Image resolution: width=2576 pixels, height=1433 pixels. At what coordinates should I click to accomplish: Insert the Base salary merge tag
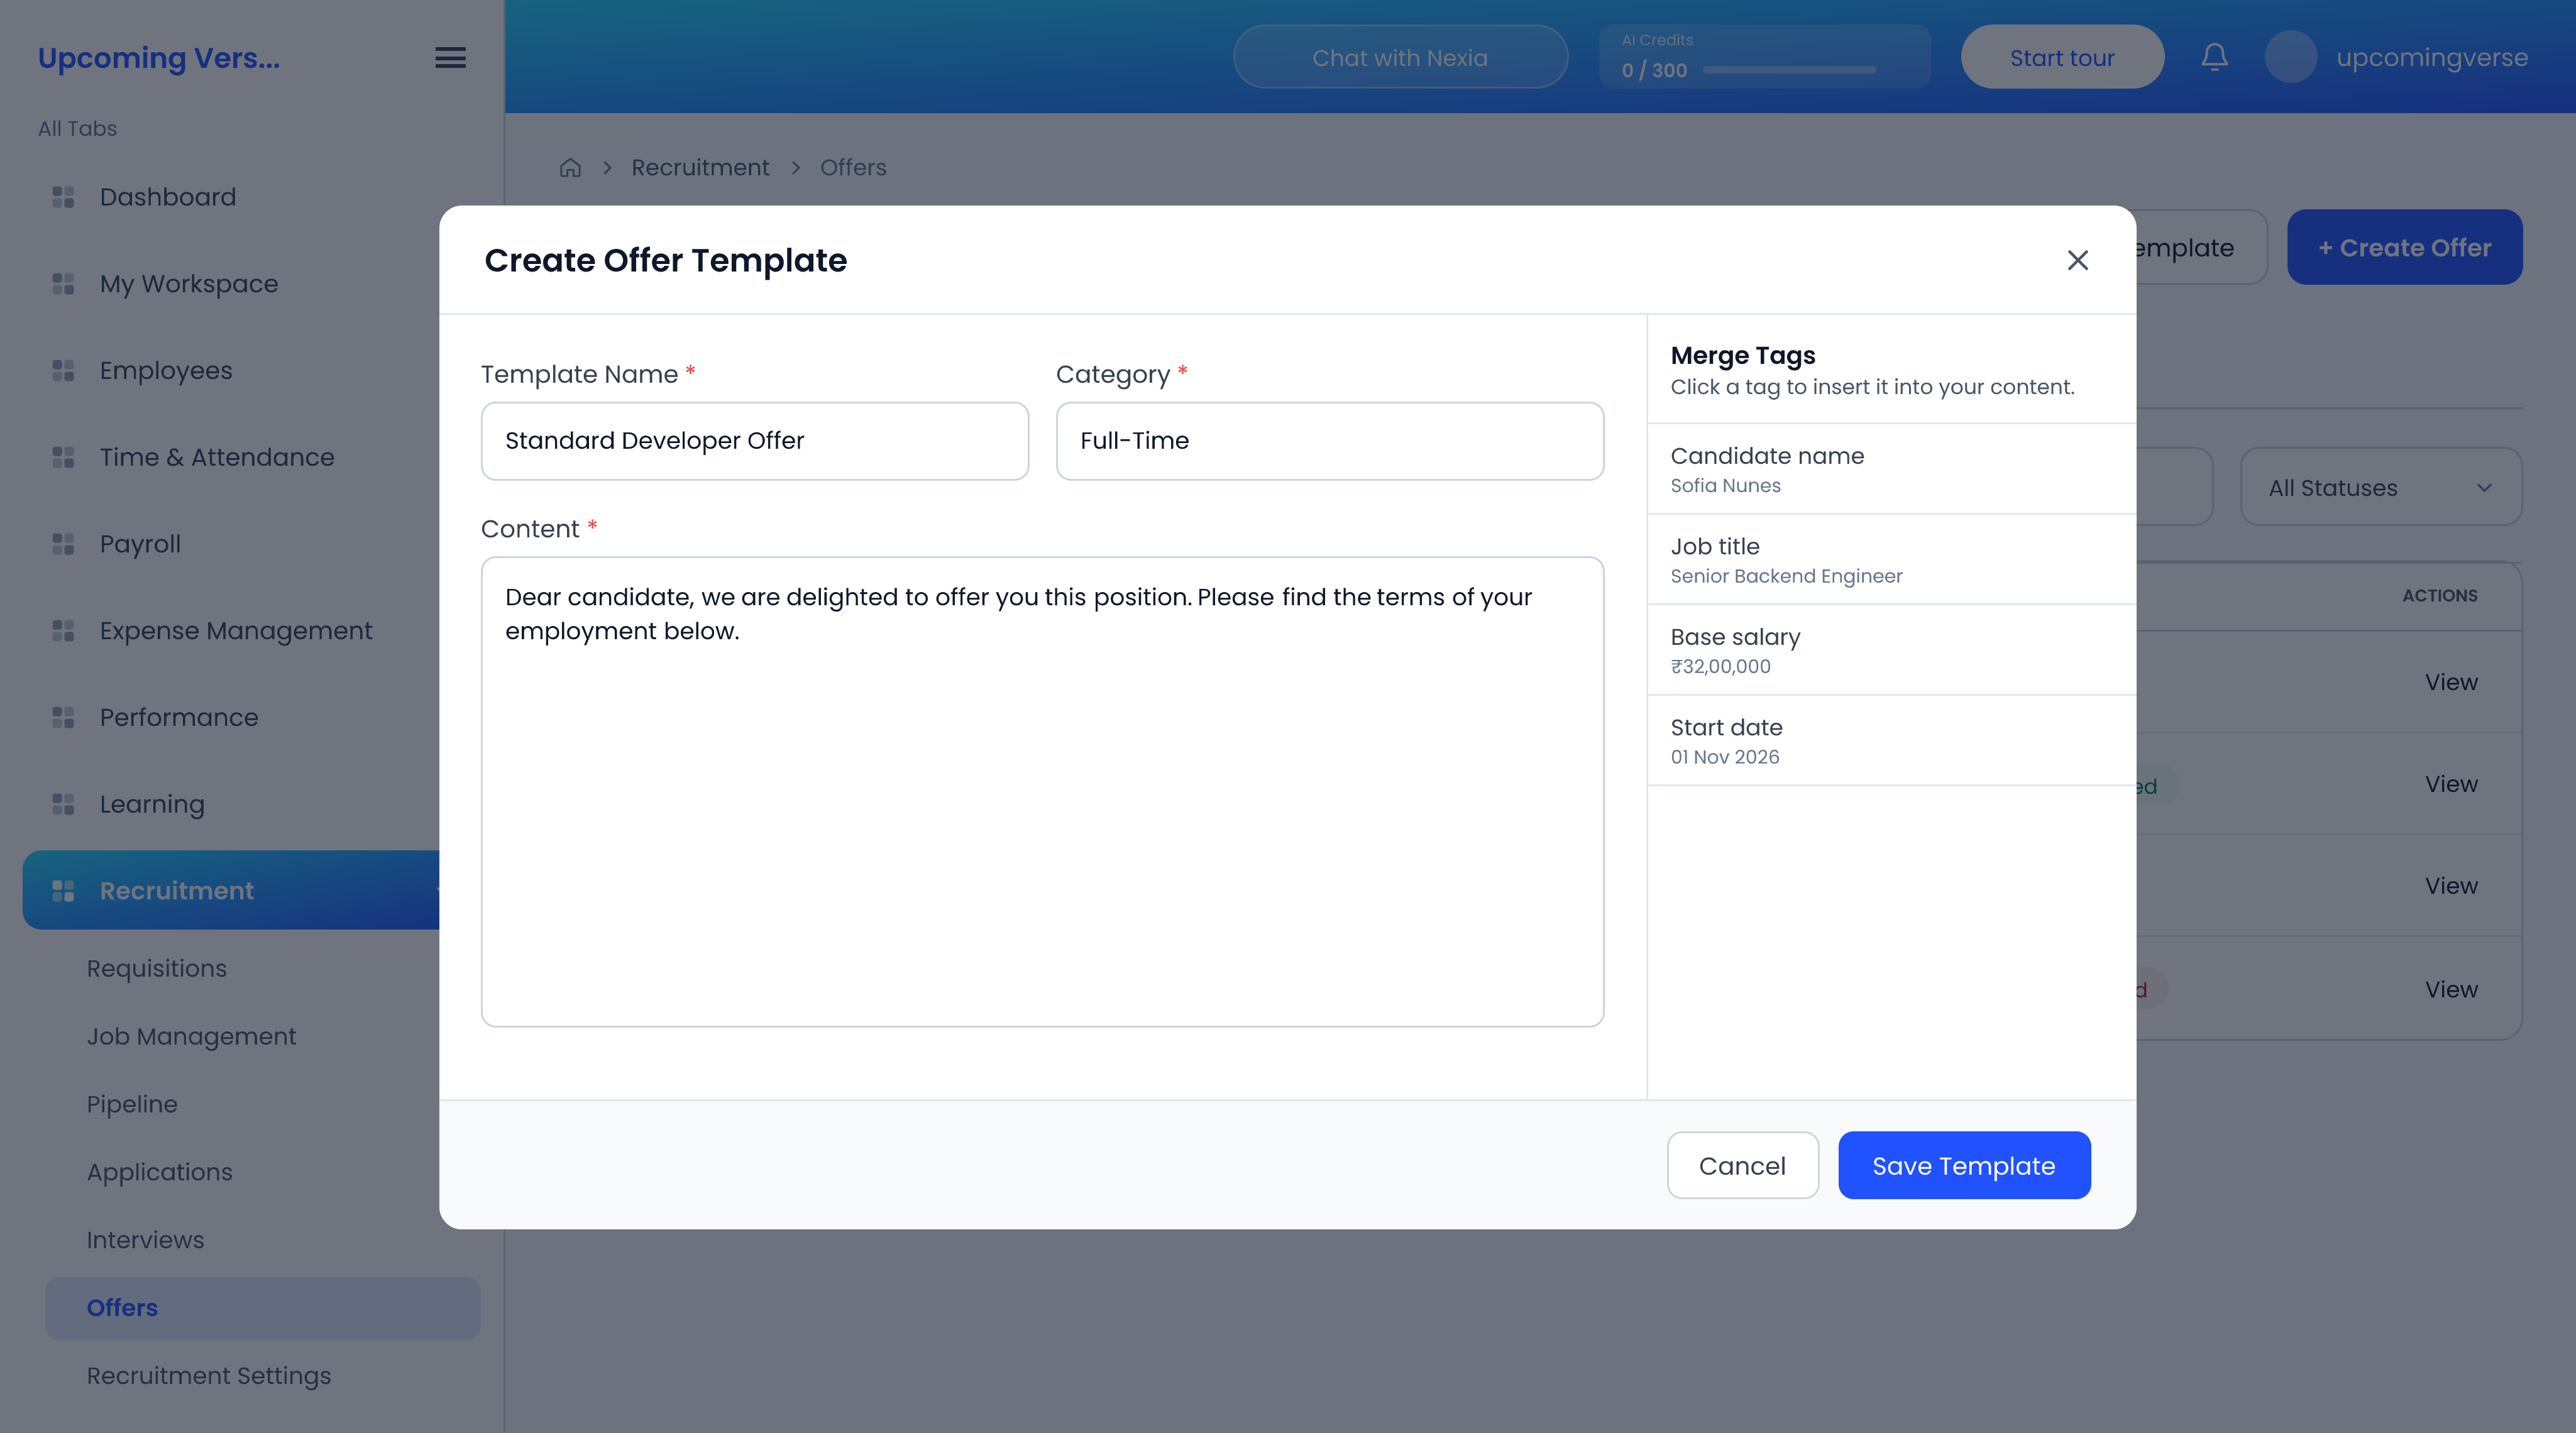pyautogui.click(x=1892, y=650)
